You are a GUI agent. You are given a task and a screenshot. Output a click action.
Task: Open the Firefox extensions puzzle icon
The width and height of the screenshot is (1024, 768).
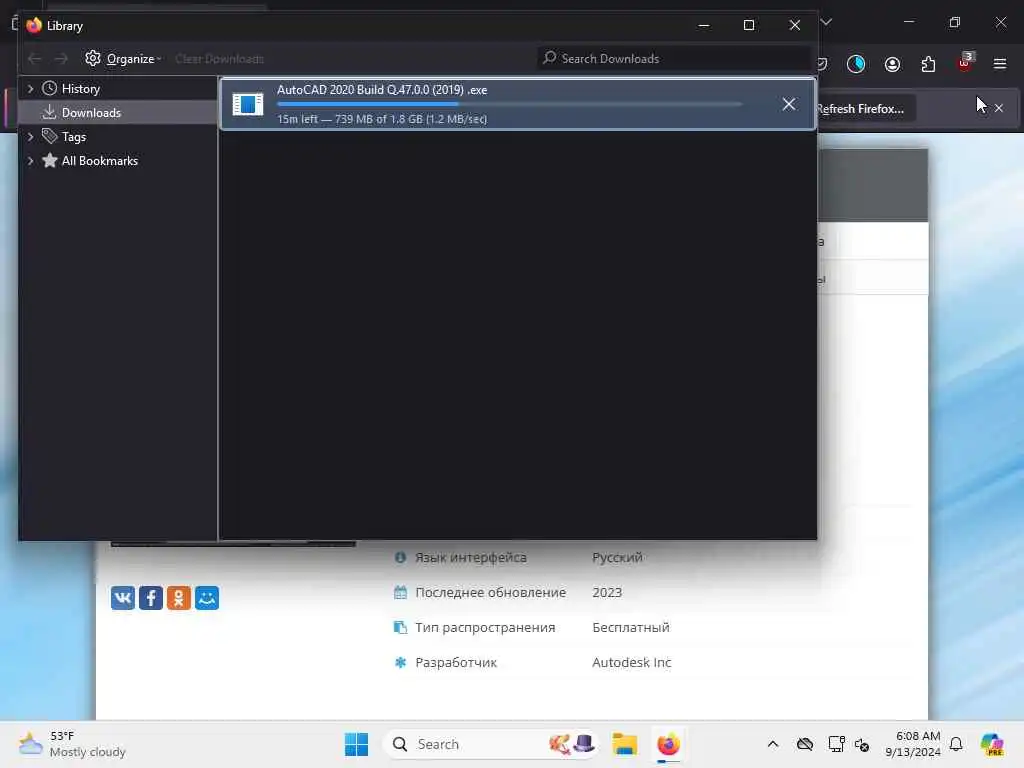point(928,64)
